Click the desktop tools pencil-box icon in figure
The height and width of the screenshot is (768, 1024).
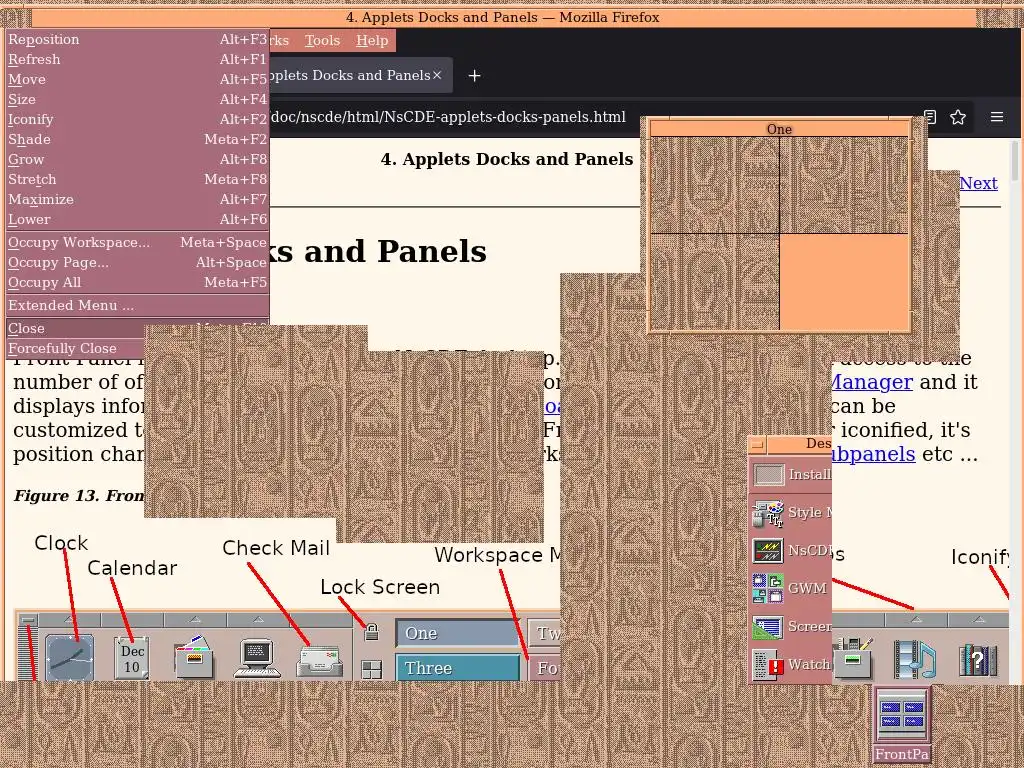pos(854,658)
